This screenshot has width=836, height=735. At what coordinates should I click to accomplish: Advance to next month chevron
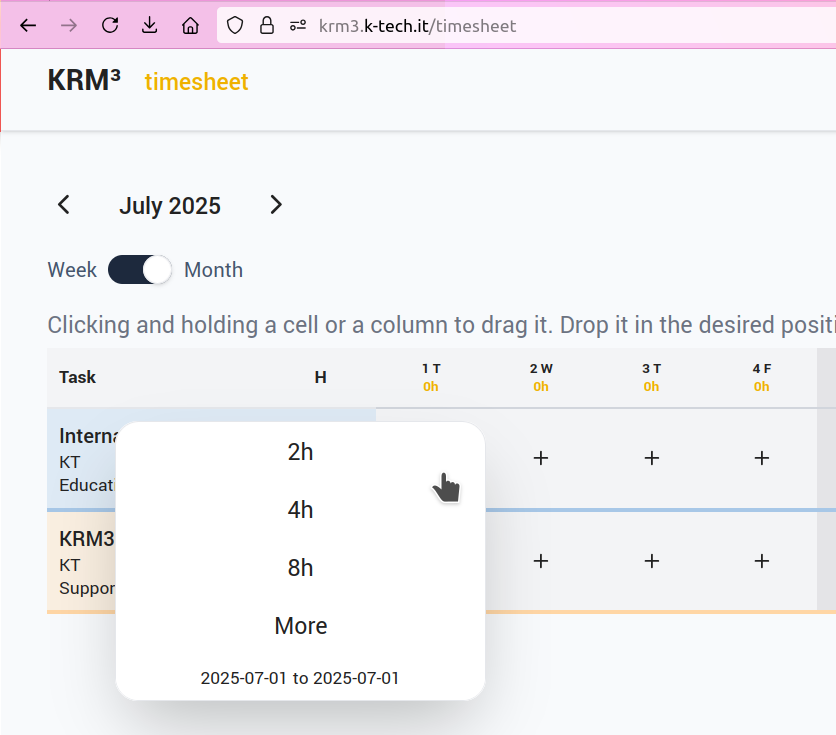276,205
